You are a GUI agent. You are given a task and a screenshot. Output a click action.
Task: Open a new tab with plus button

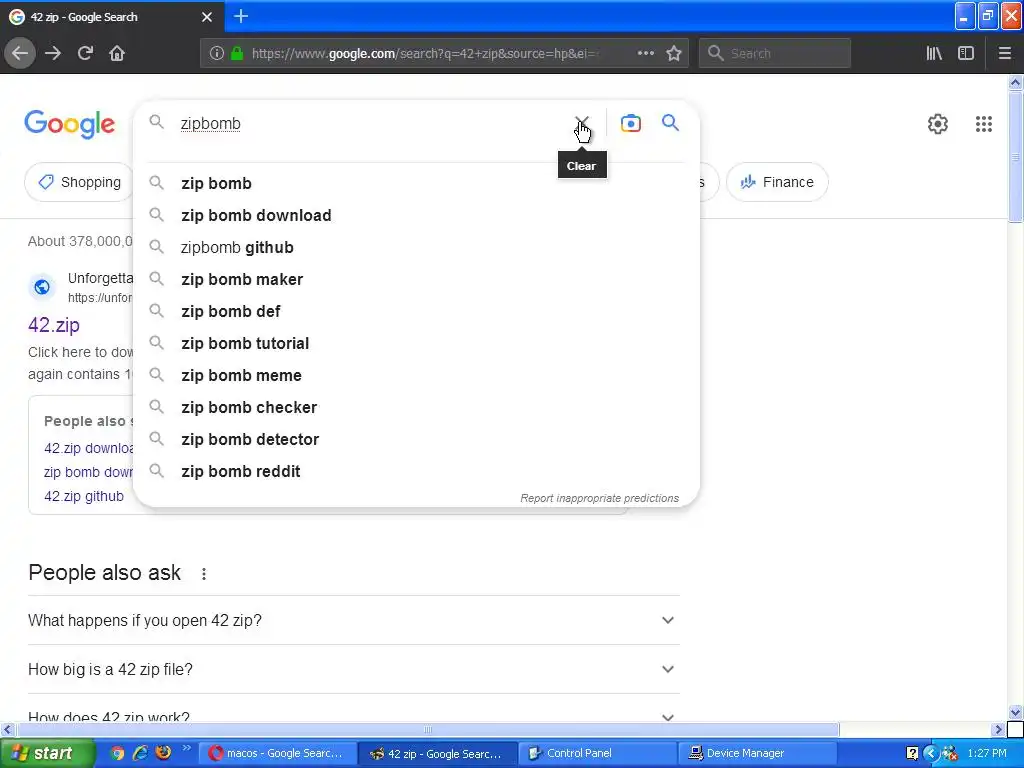pos(241,16)
